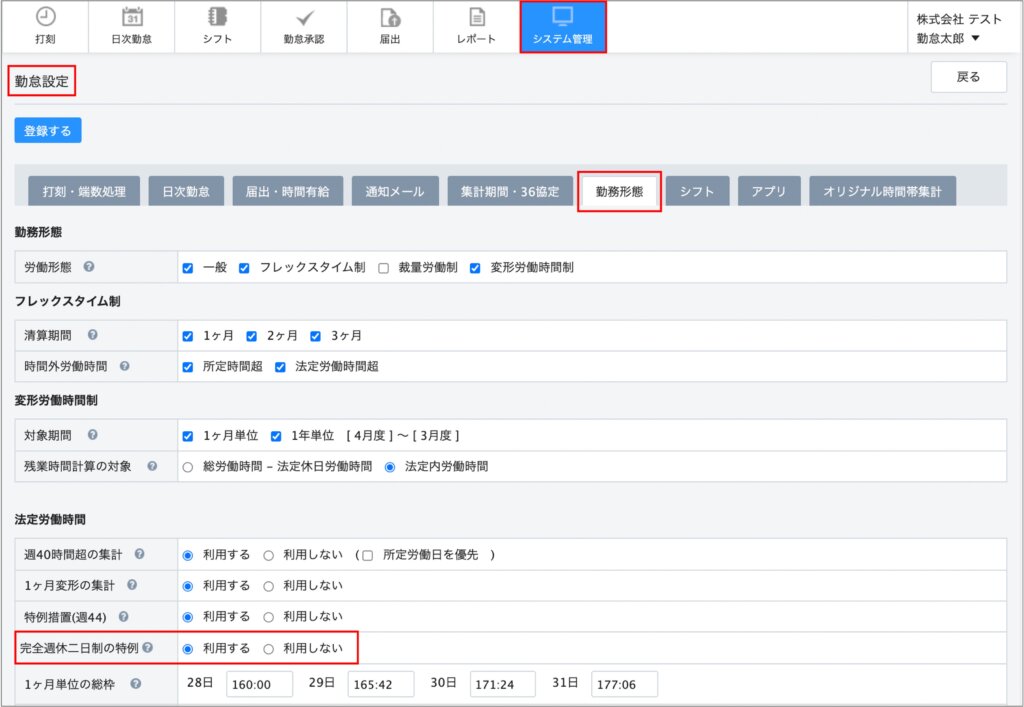
Task: Switch to the 集計期間・36協定 tab
Action: [x=510, y=191]
